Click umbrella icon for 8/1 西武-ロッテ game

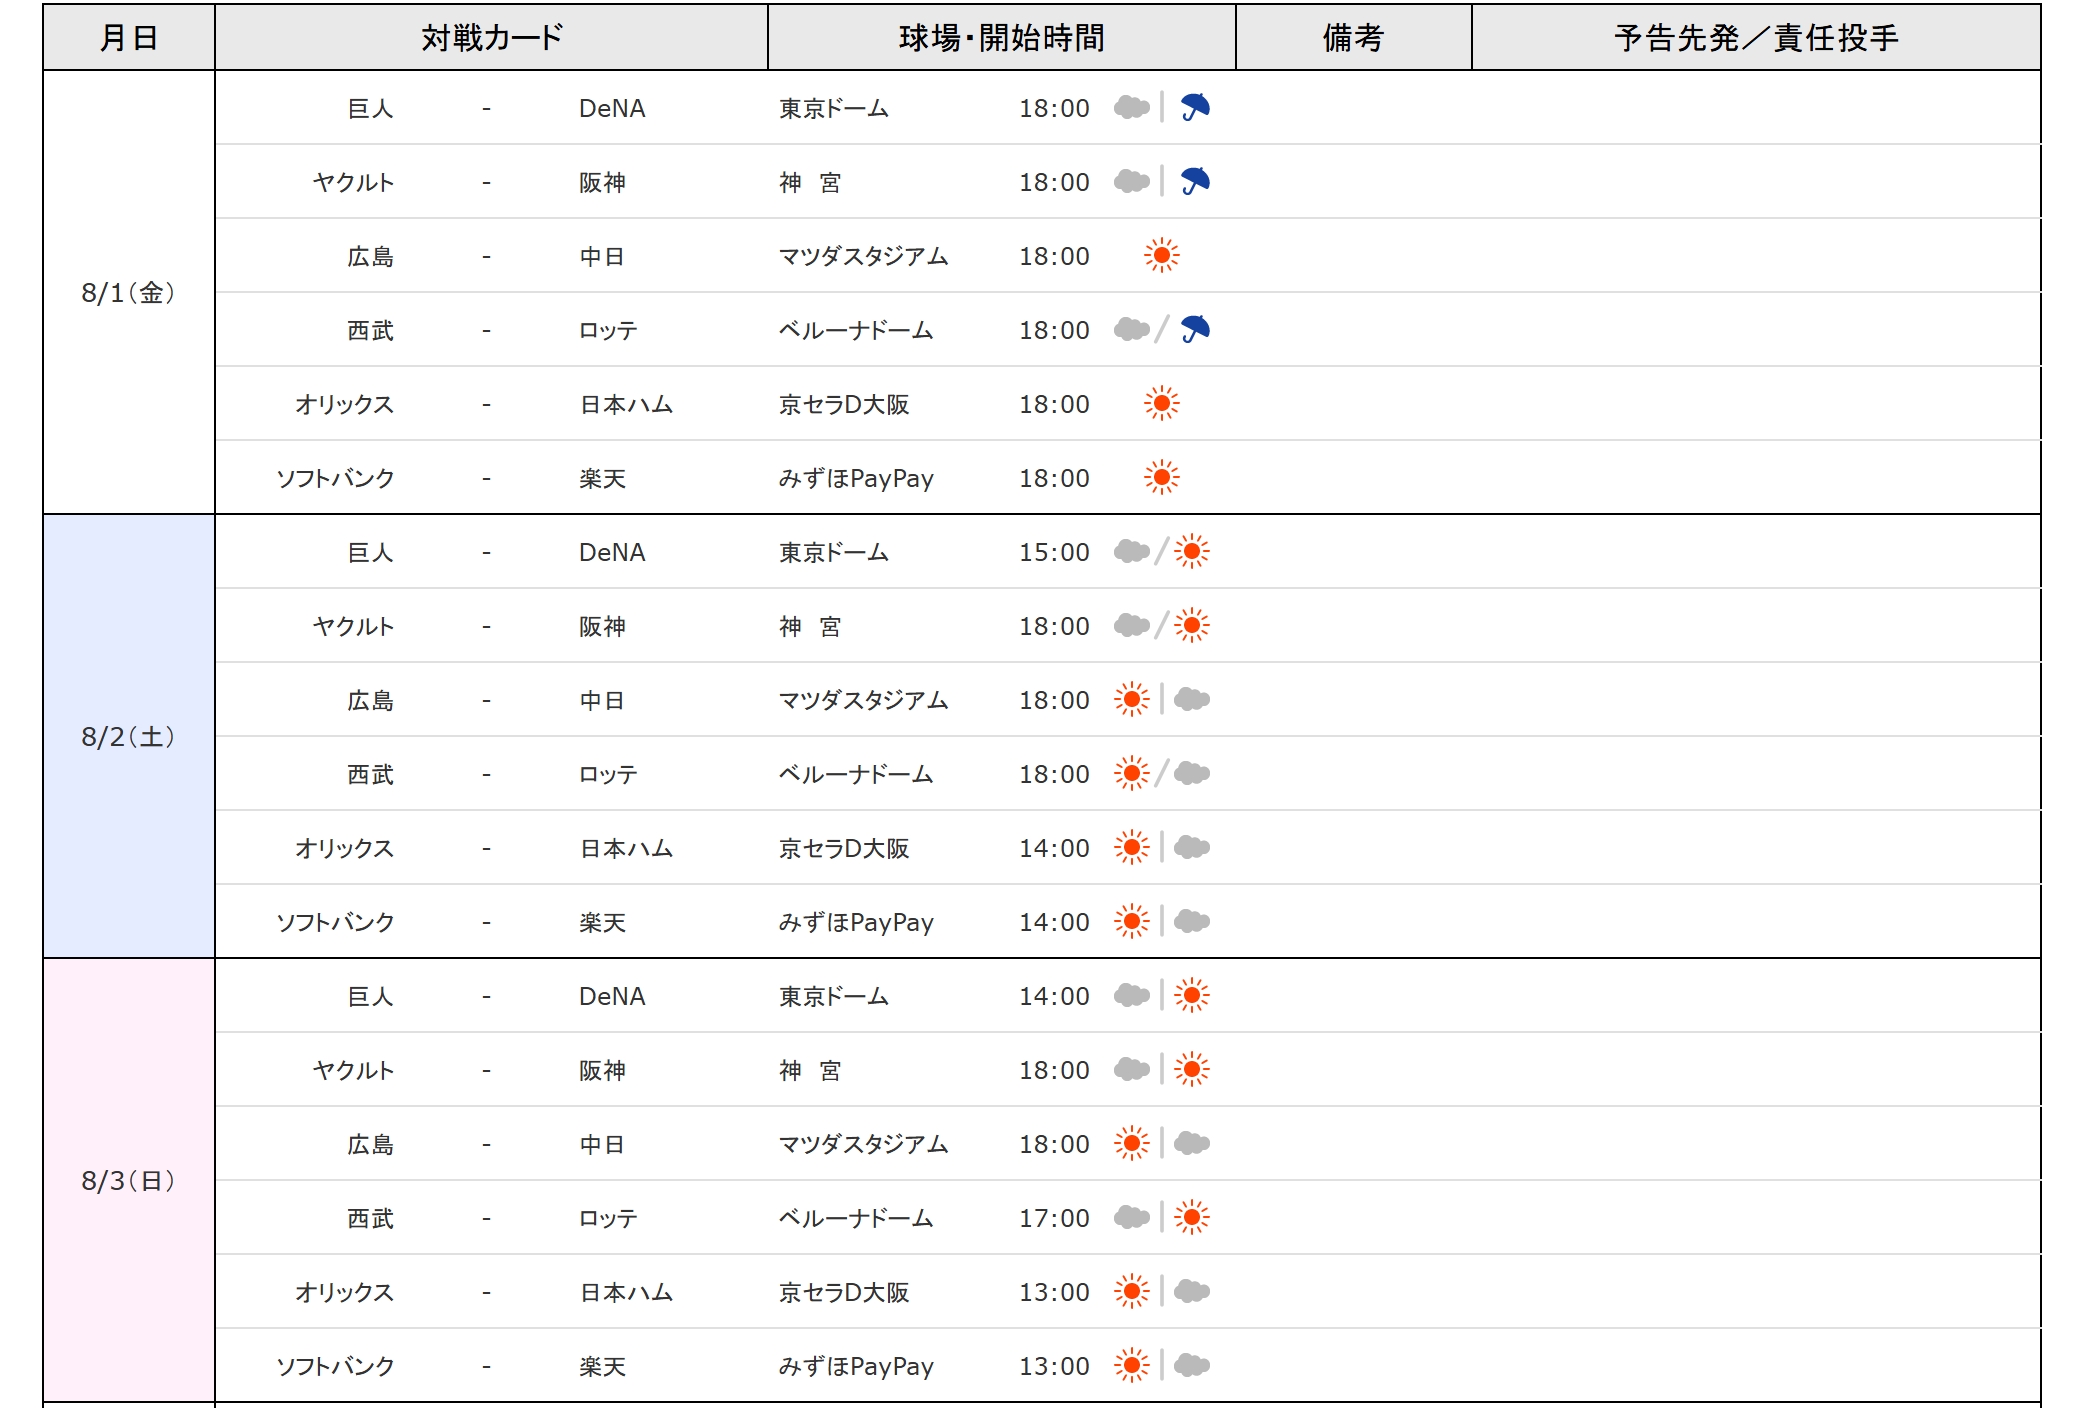pos(1195,329)
